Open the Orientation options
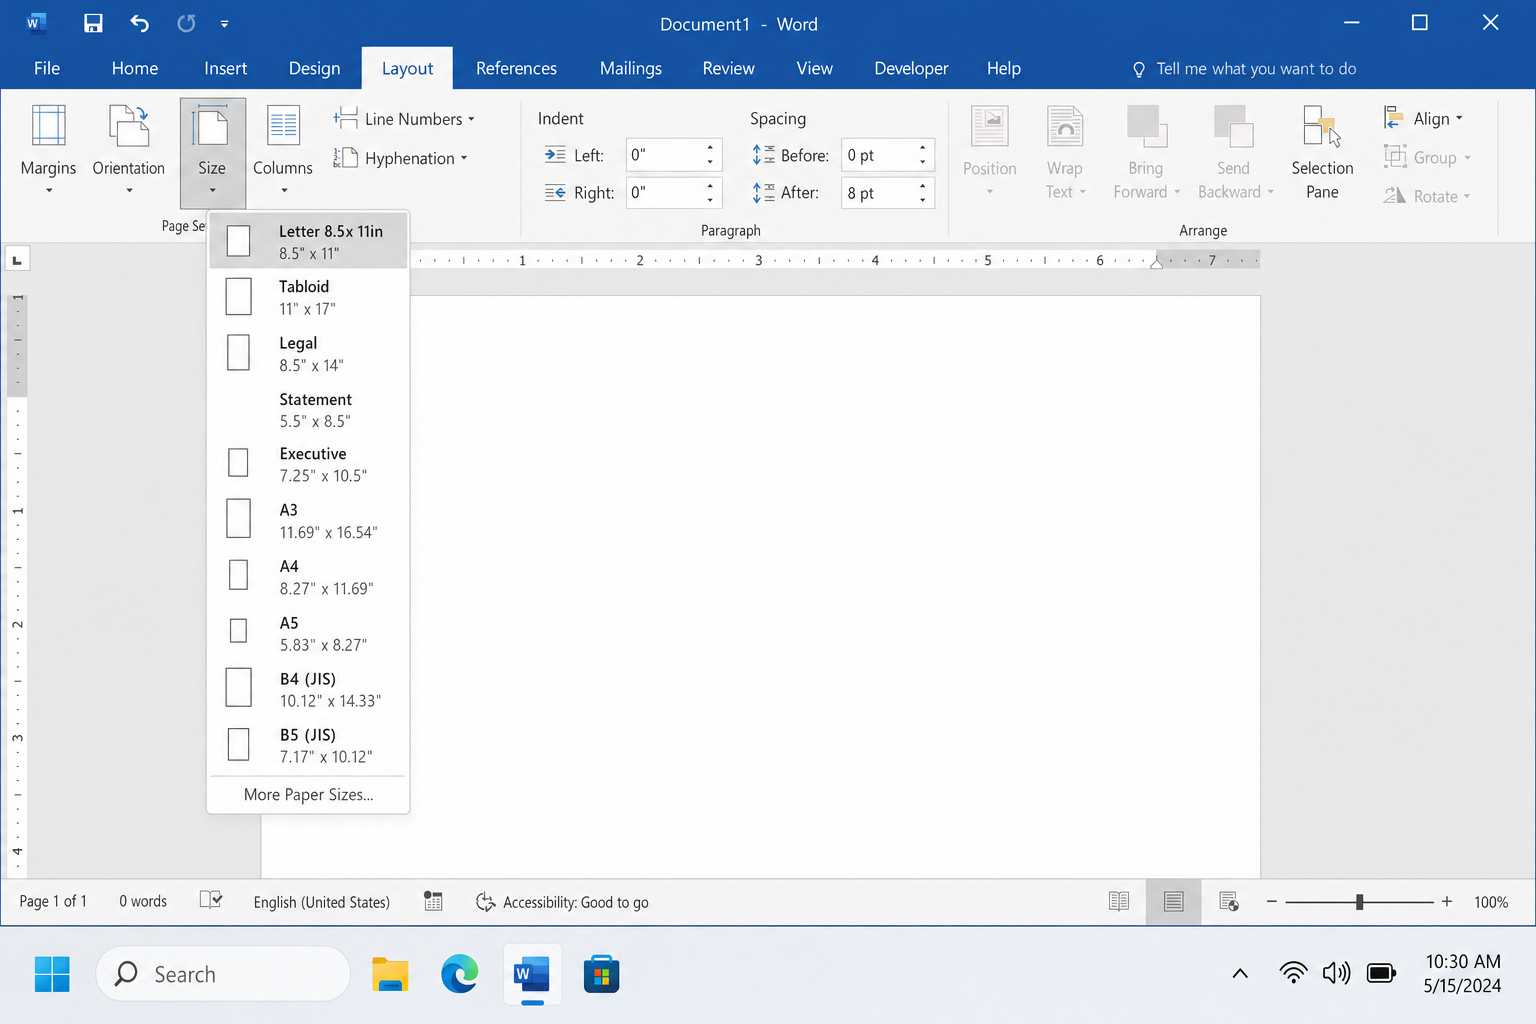 (x=129, y=150)
